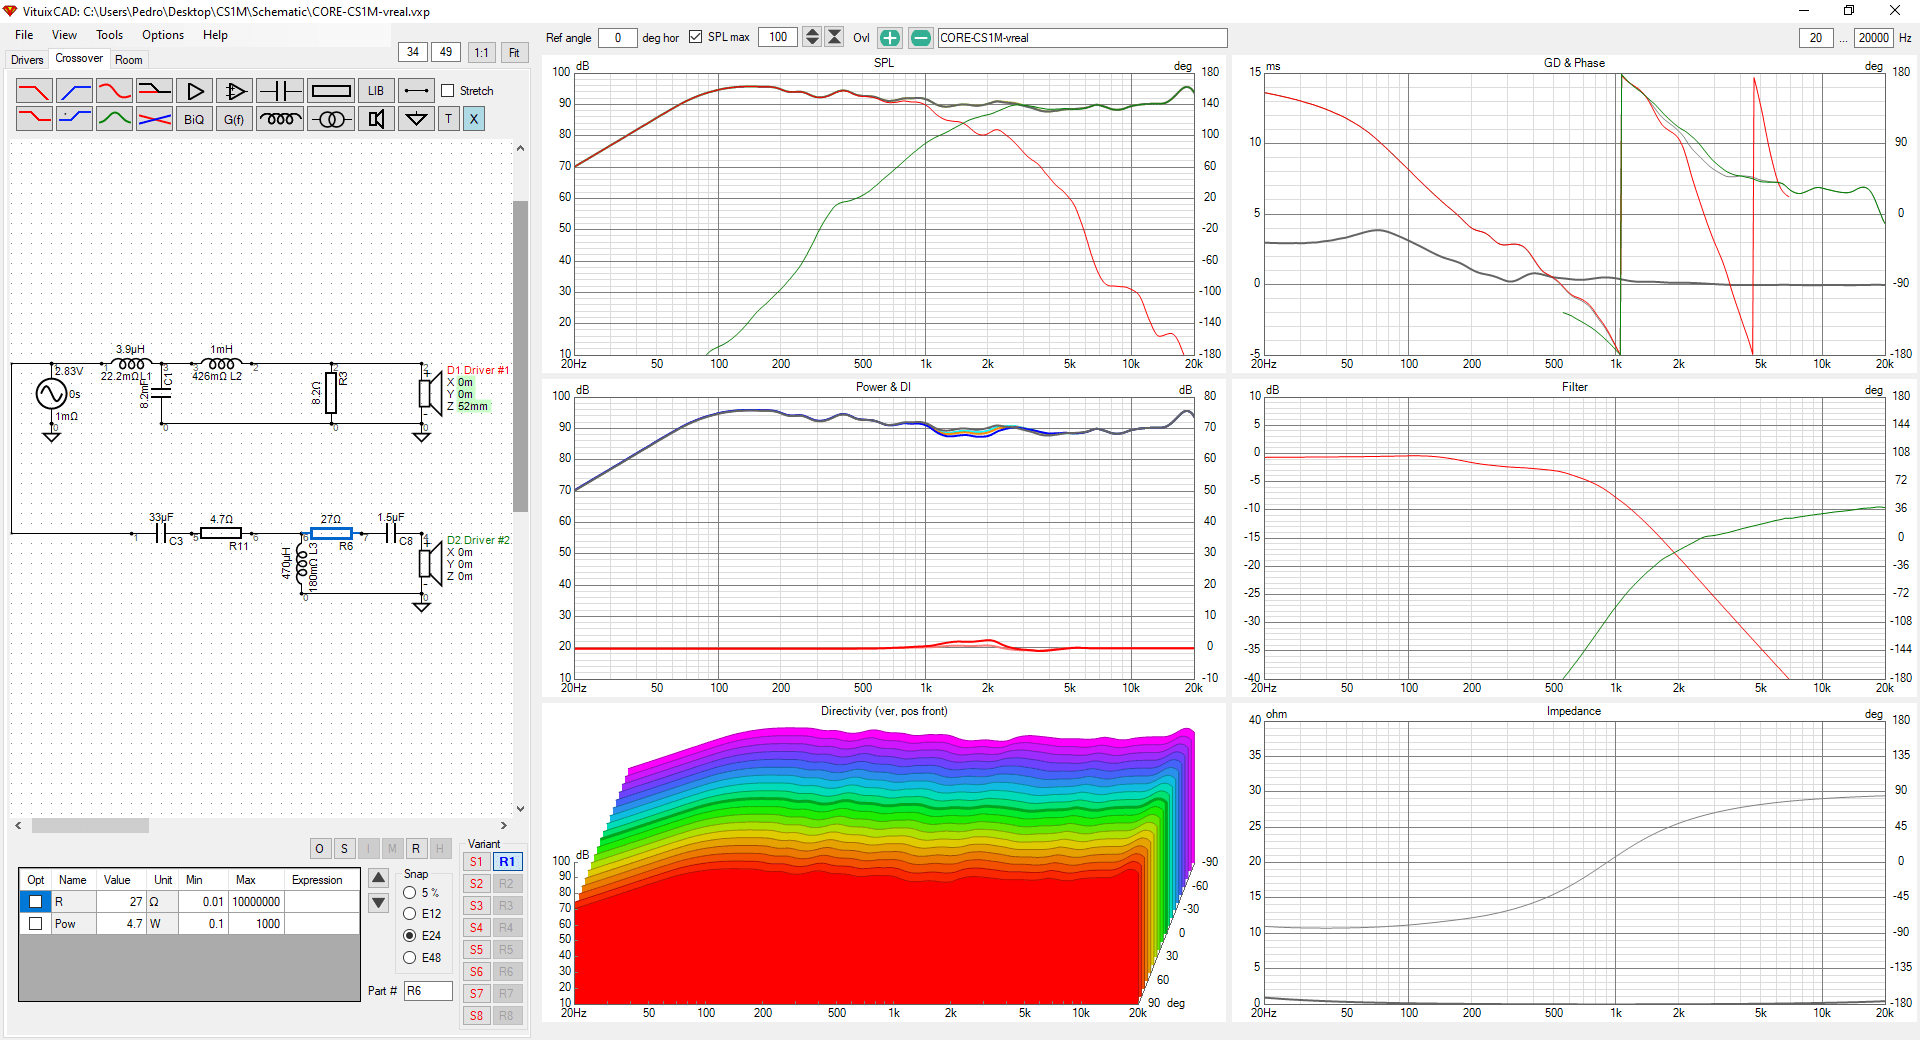Click the SPL max up-down stepper
The image size is (1920, 1040).
812,38
